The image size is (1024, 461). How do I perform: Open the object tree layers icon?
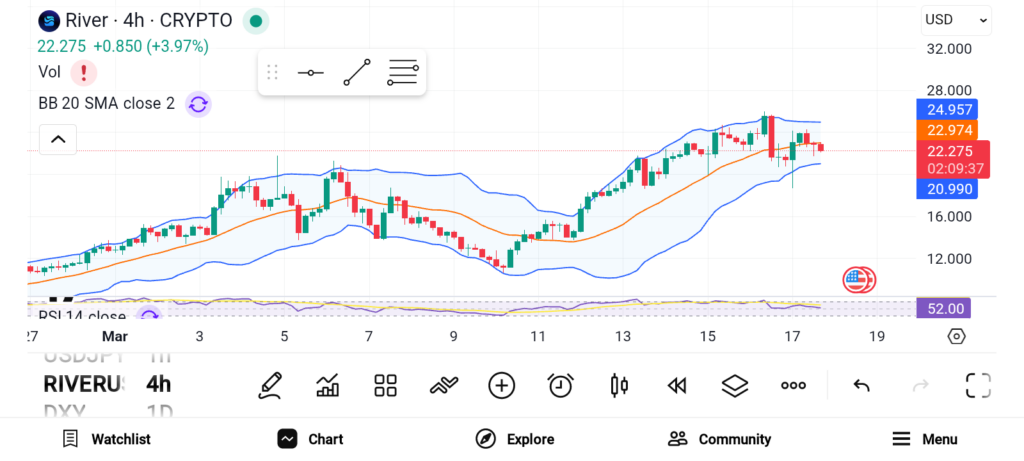[735, 385]
